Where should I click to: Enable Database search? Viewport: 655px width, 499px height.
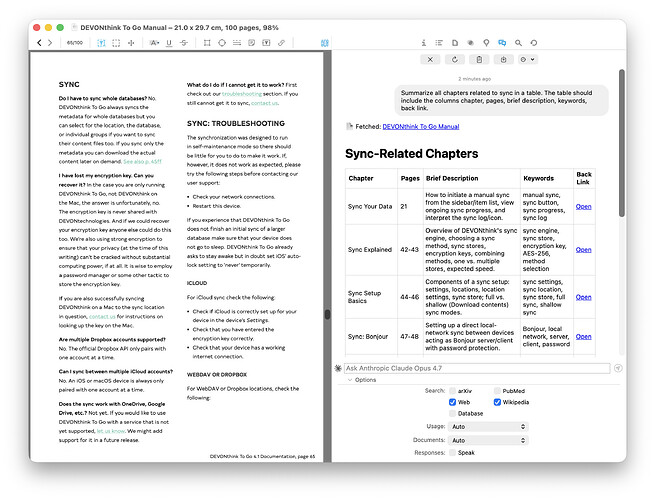point(452,414)
